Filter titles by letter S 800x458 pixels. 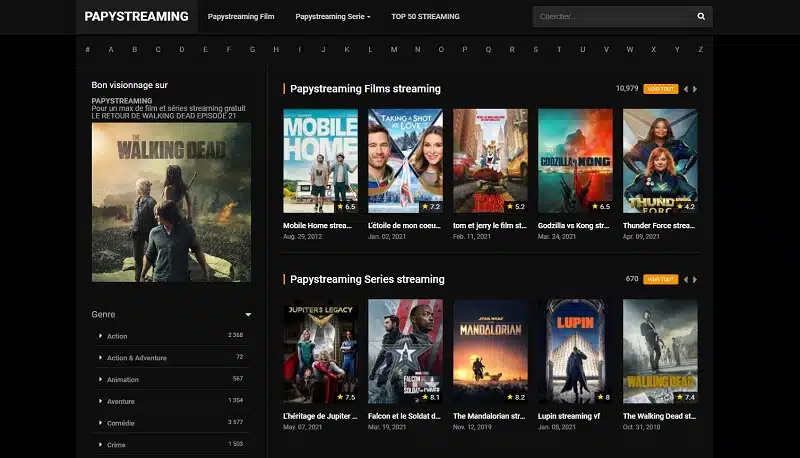coord(536,49)
